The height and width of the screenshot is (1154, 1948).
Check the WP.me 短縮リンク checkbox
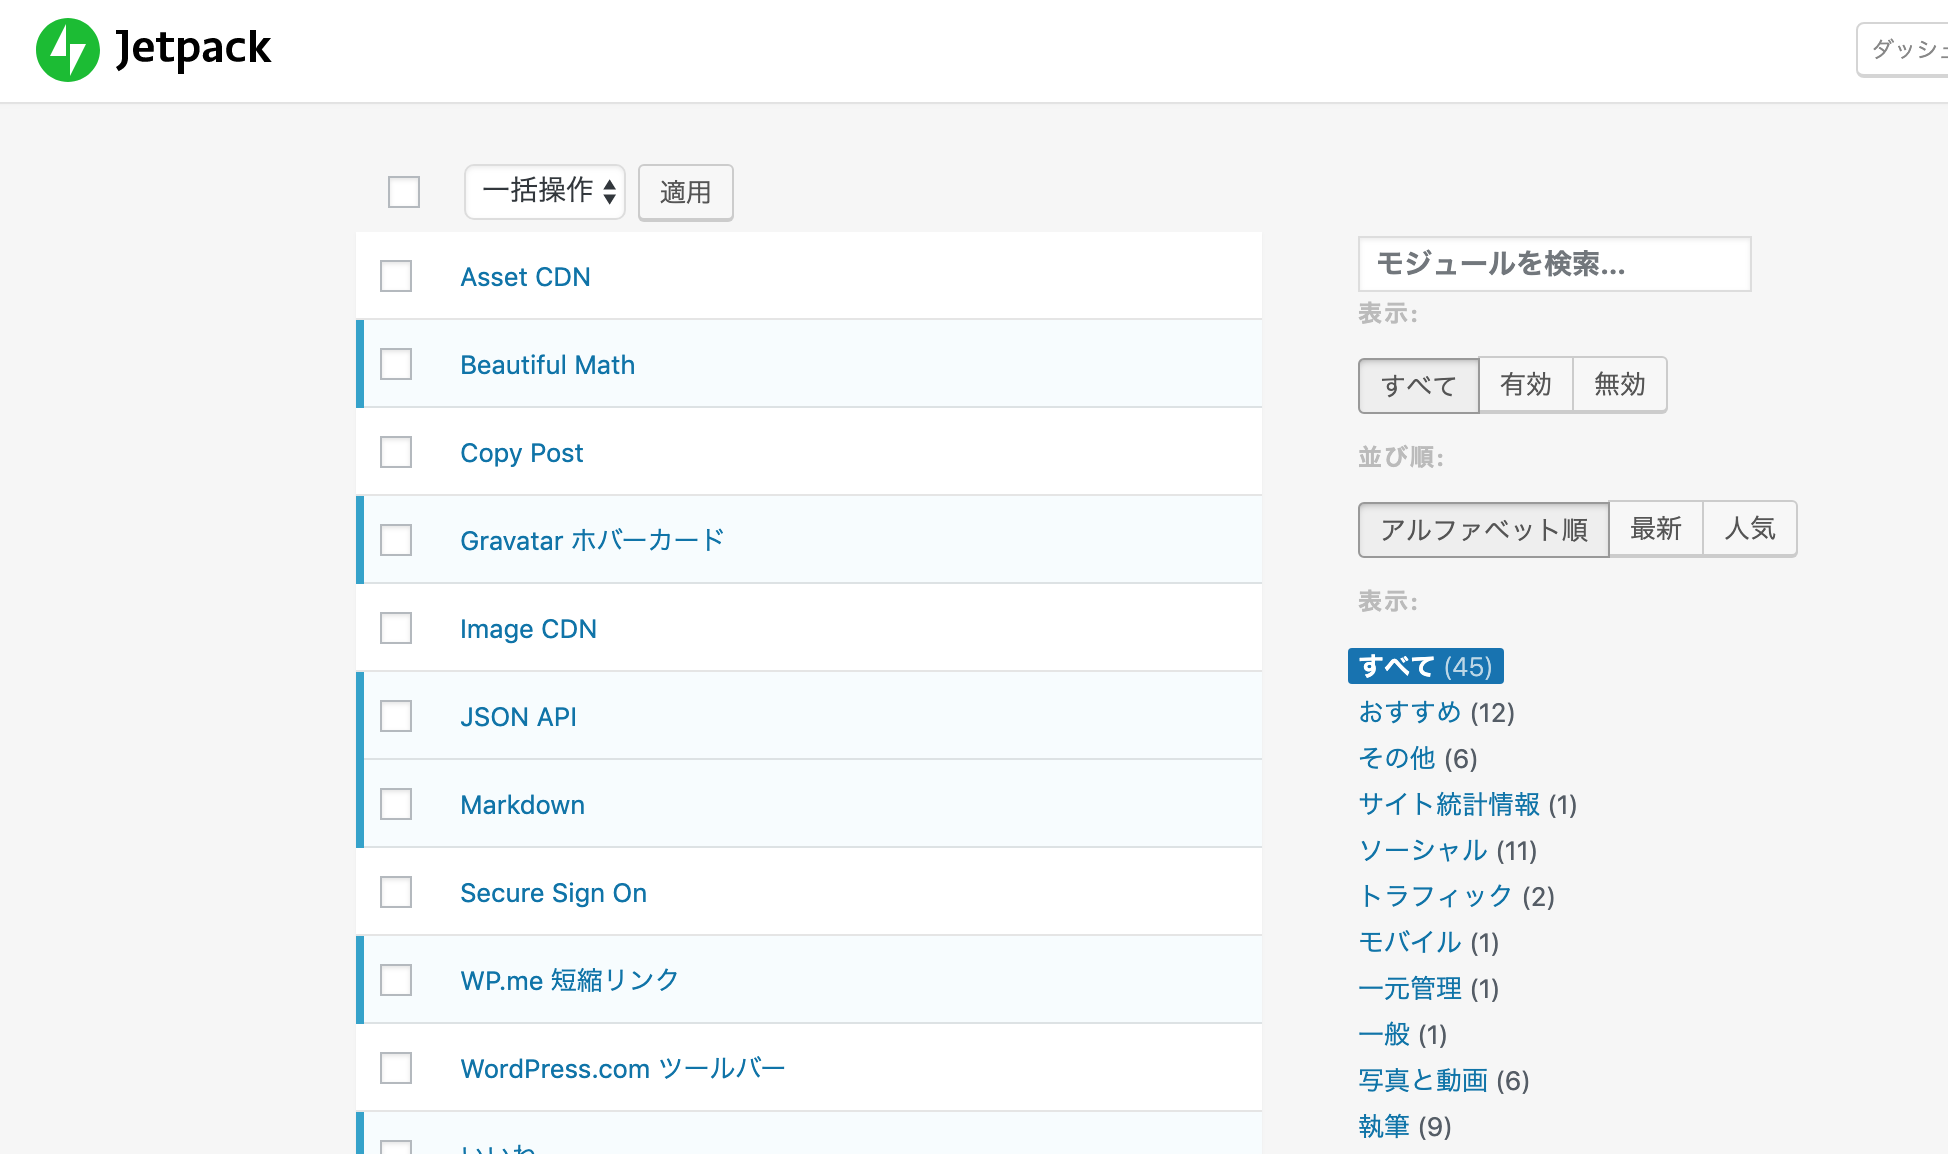point(396,980)
